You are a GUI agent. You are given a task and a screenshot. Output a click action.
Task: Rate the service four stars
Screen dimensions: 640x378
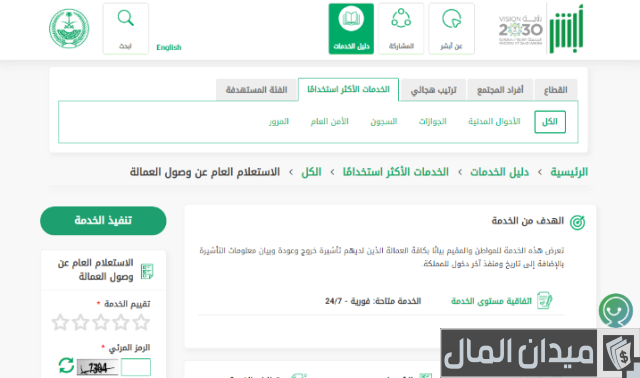click(80, 322)
